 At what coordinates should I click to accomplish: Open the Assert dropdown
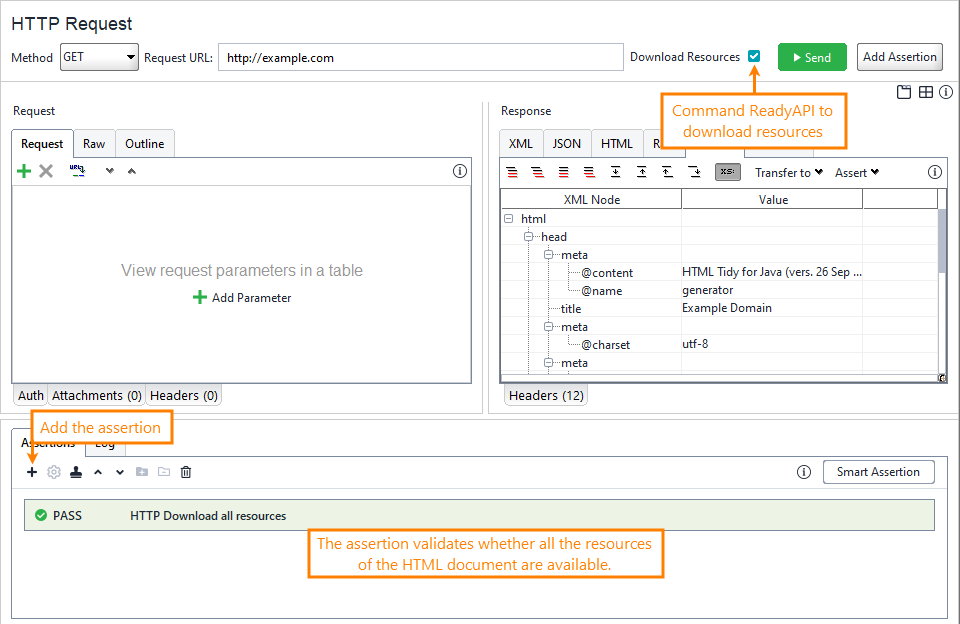click(x=856, y=172)
